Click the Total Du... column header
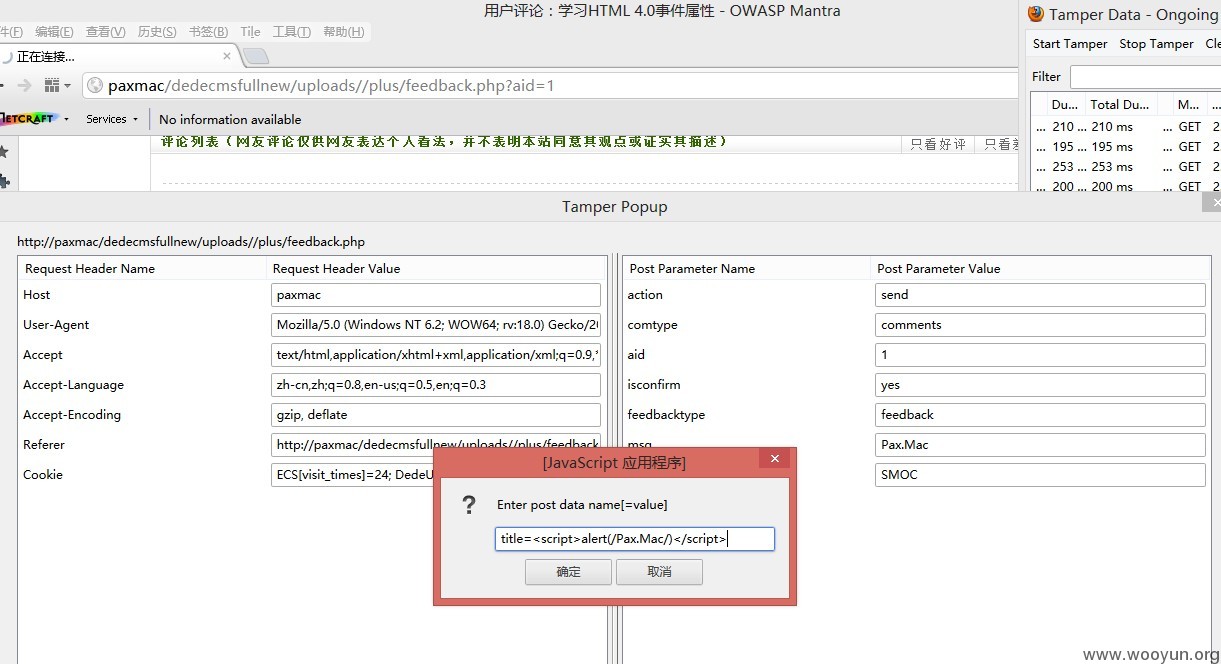 (x=1120, y=104)
